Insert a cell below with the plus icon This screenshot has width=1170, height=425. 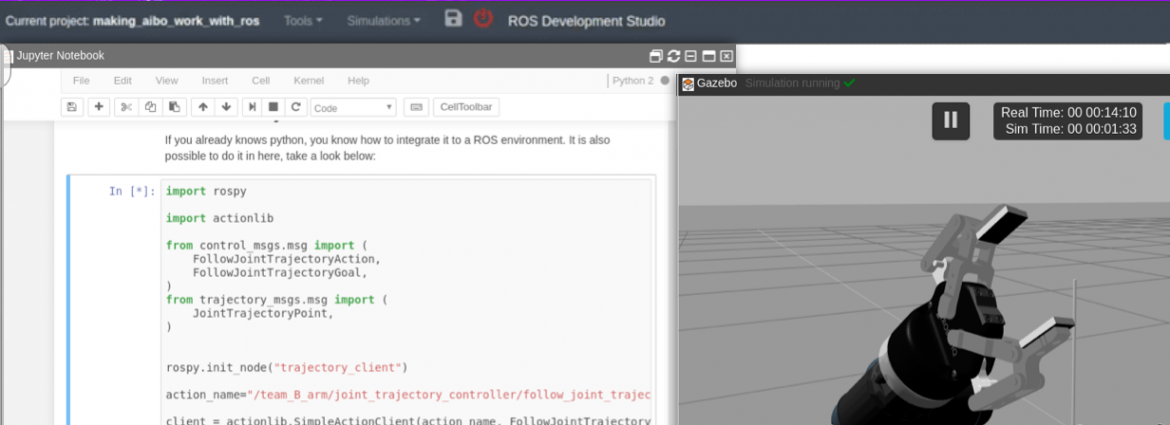click(x=98, y=107)
